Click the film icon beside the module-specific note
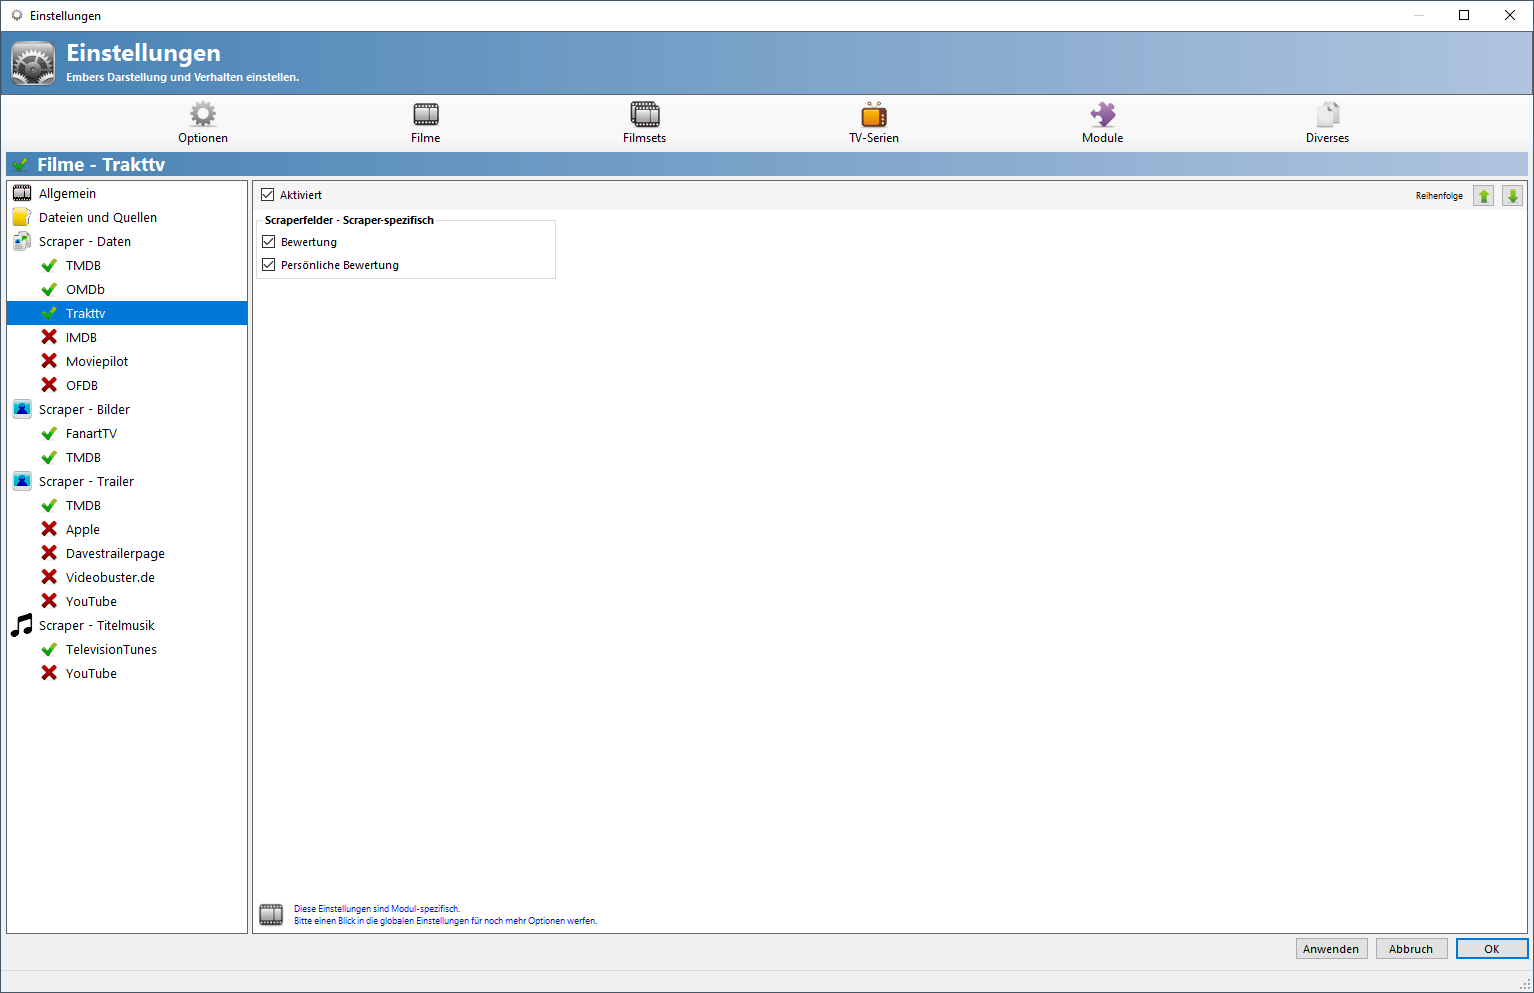The image size is (1534, 993). click(271, 914)
